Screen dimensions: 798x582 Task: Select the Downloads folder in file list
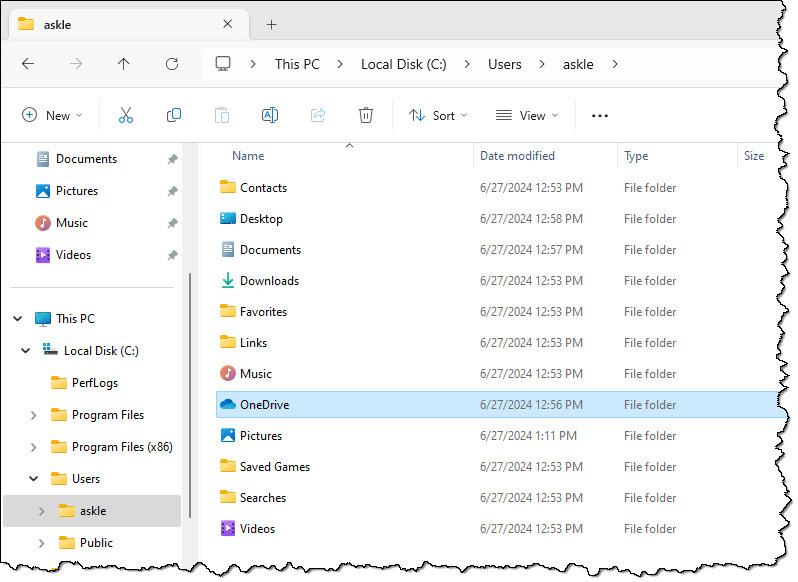tap(269, 281)
